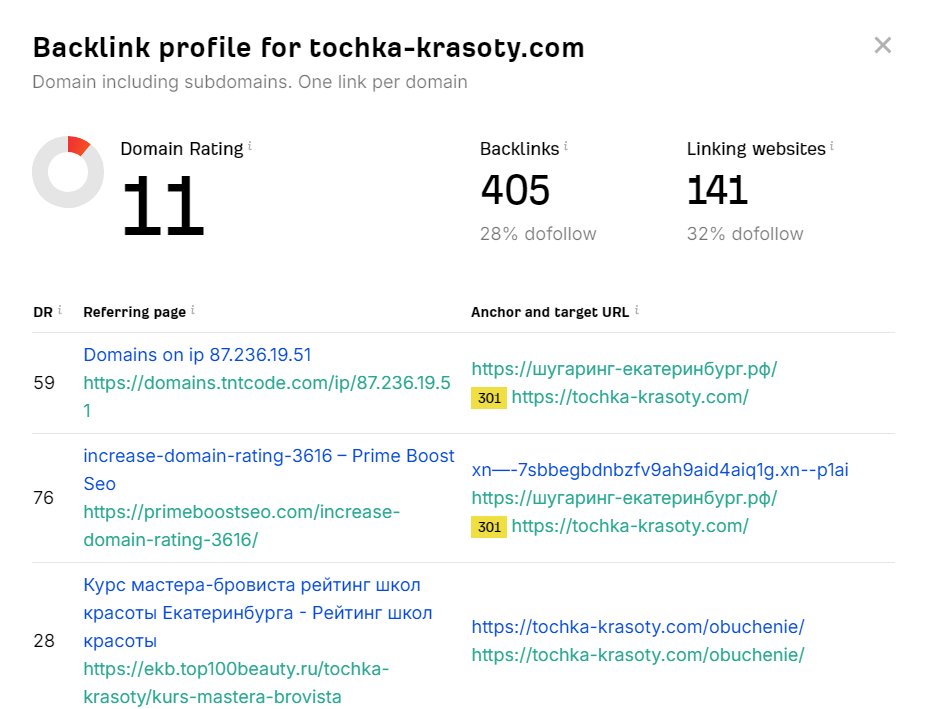Click the Domain Rating donut chart

(x=68, y=172)
